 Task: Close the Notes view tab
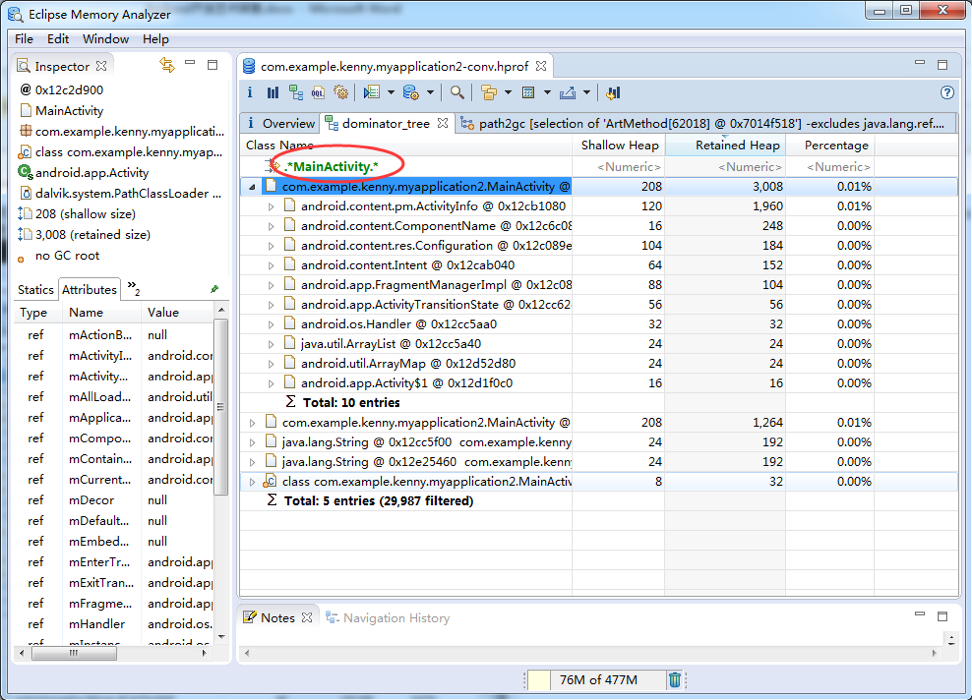[307, 618]
